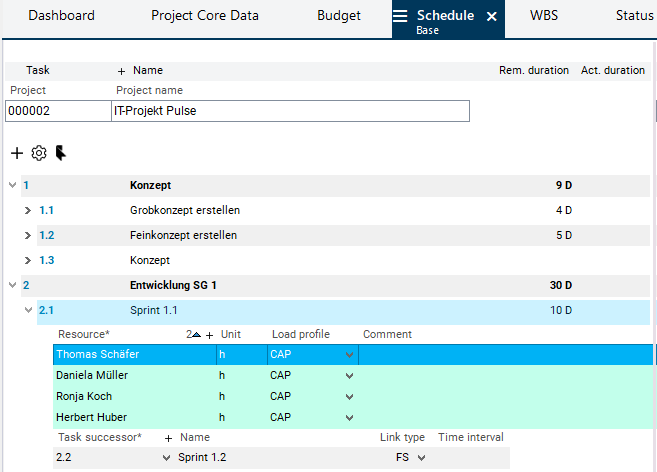Open load profile dropdown for Daniela Müller

[349, 376]
